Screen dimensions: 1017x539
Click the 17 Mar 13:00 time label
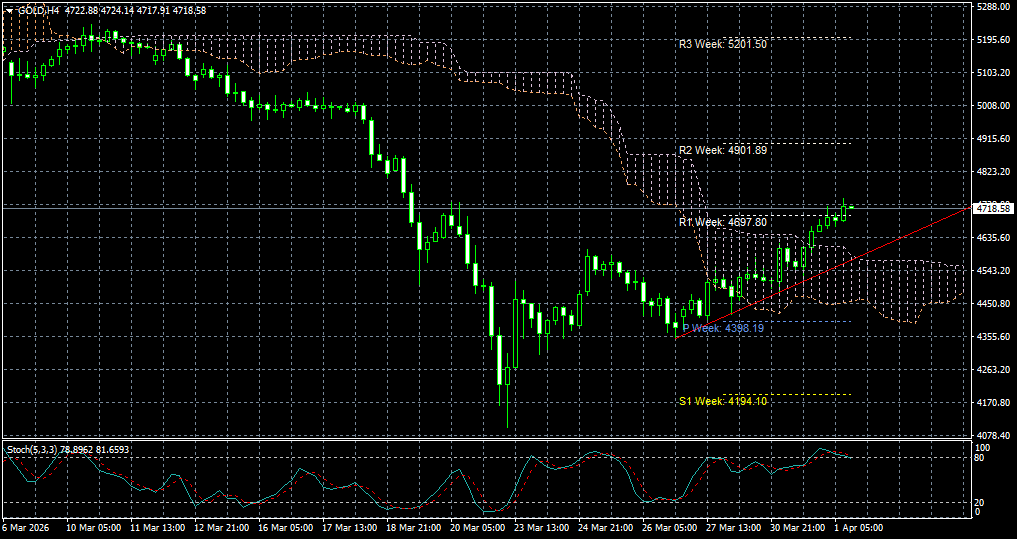[350, 529]
